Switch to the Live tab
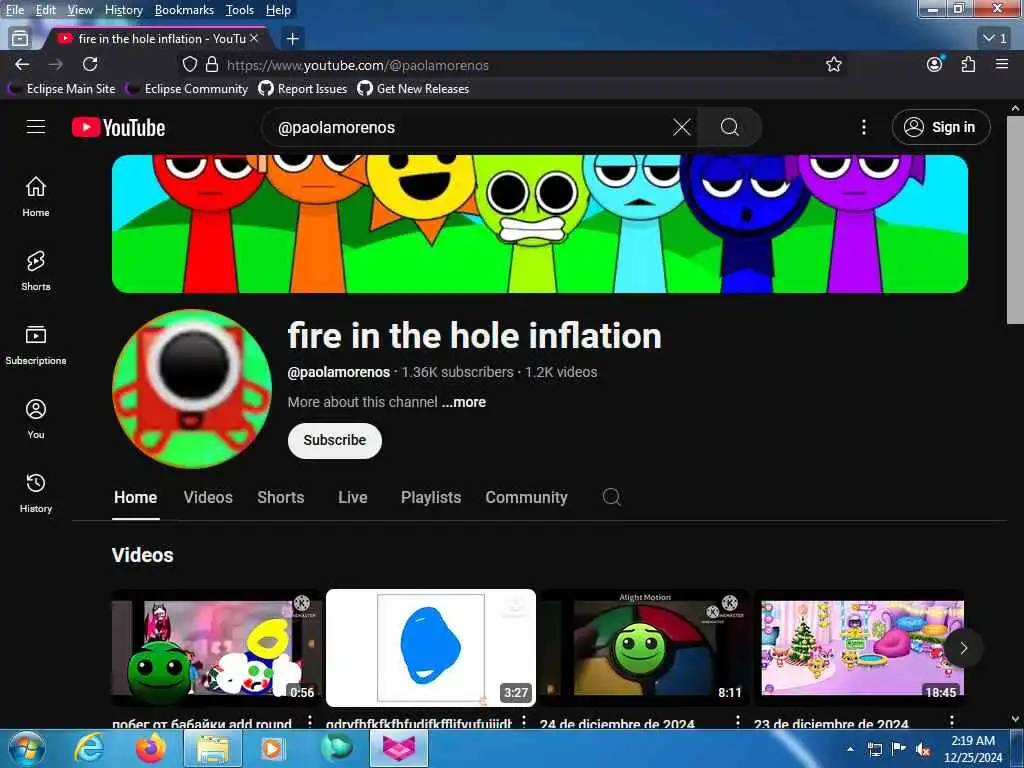Viewport: 1024px width, 768px height. point(353,498)
